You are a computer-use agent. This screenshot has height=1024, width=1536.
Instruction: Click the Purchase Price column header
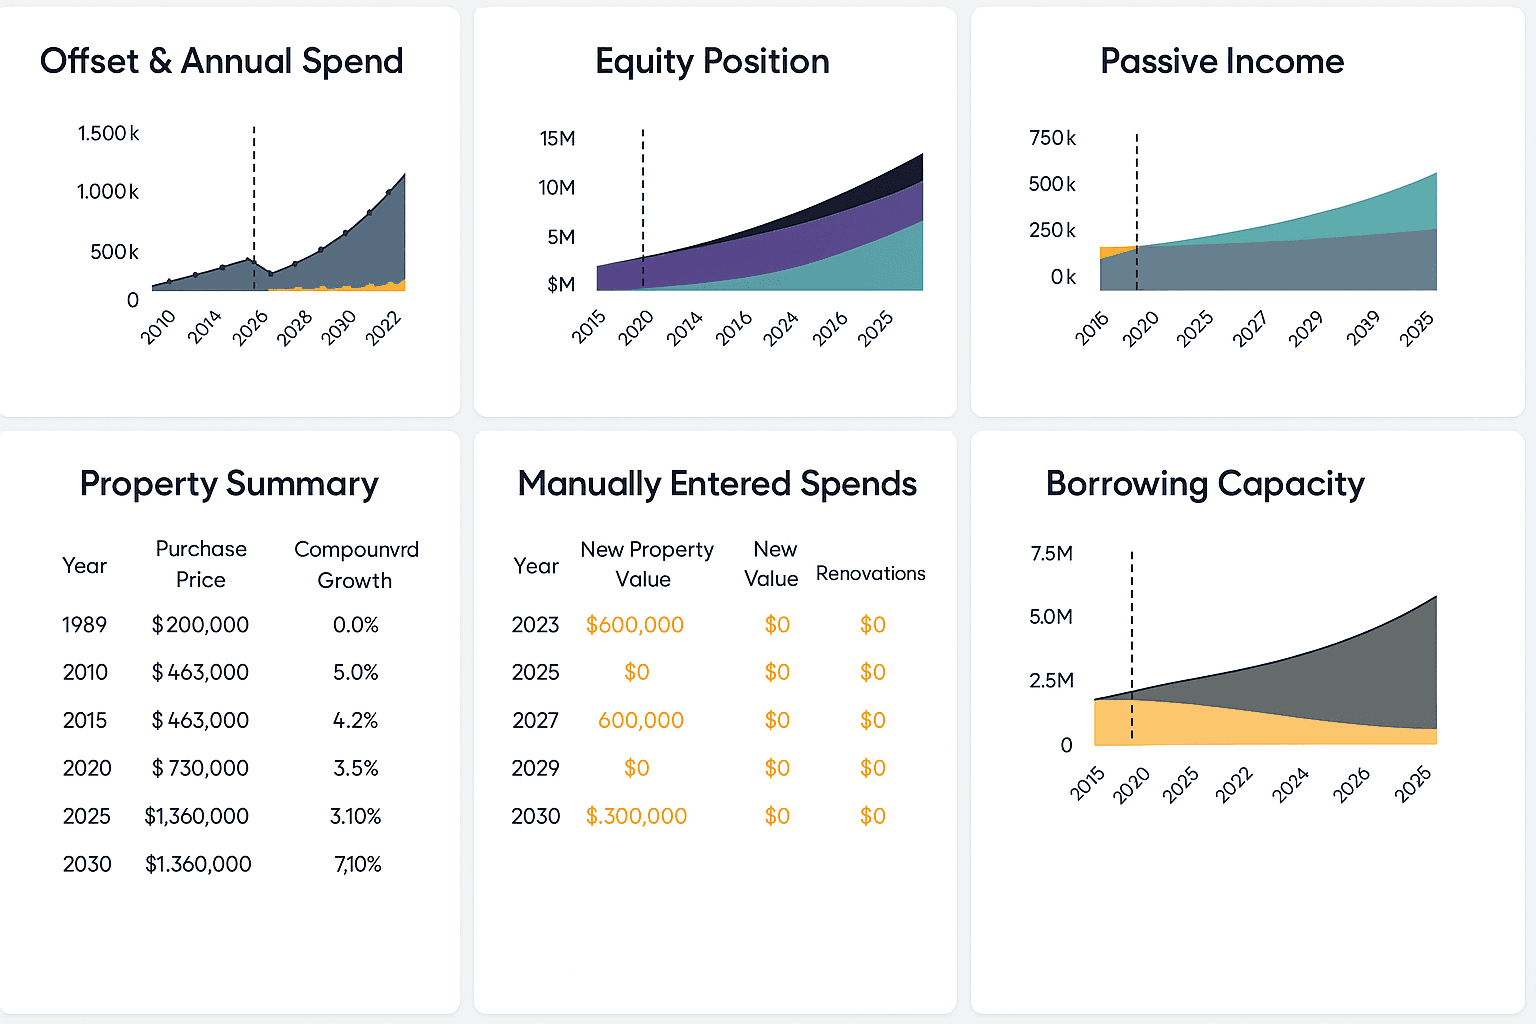tap(201, 564)
